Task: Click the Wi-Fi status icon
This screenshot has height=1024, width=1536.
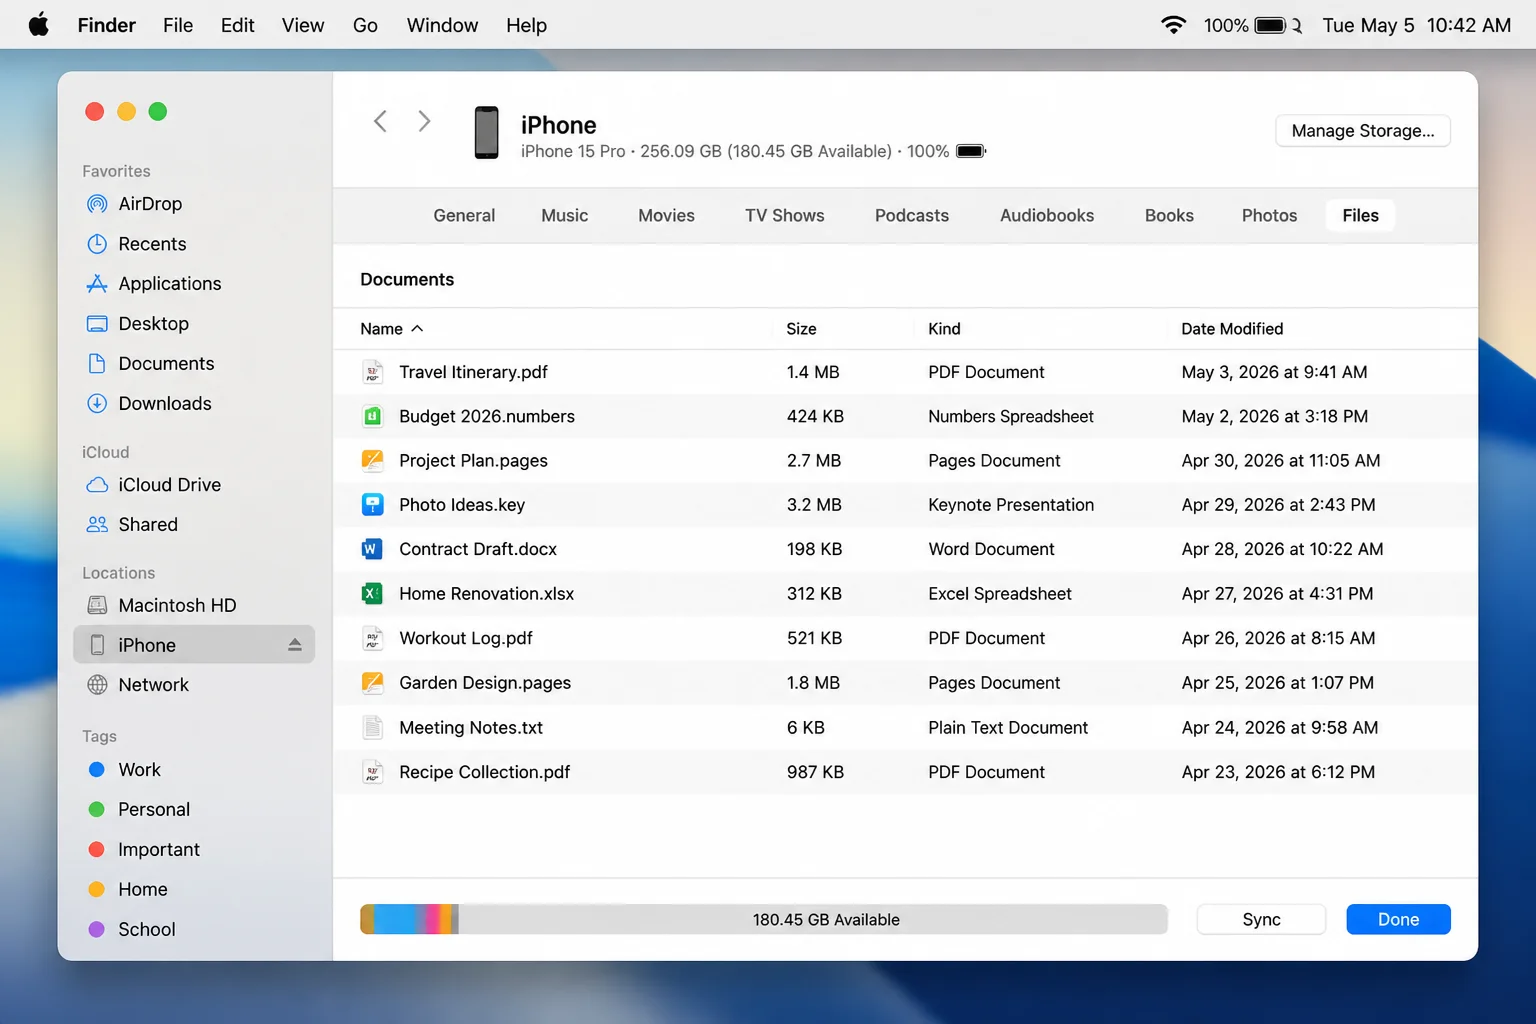Action: click(x=1173, y=25)
